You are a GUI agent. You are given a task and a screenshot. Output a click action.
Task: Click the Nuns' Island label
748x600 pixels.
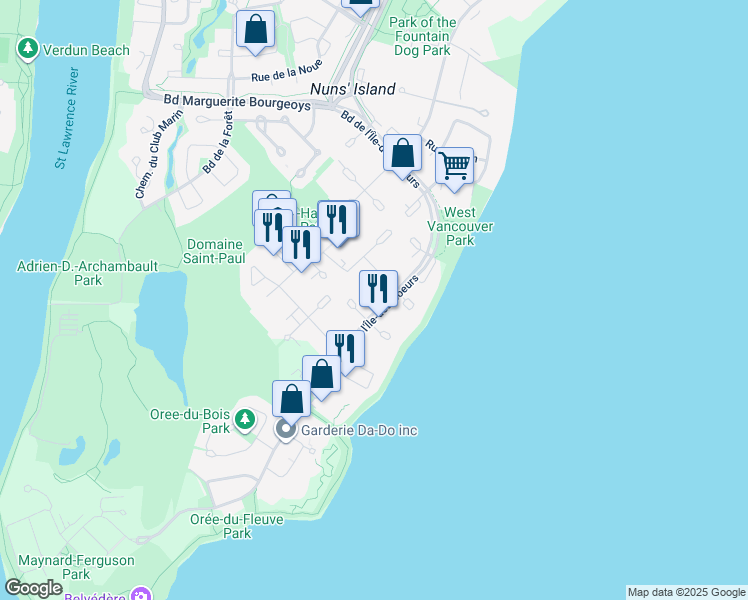pyautogui.click(x=353, y=89)
